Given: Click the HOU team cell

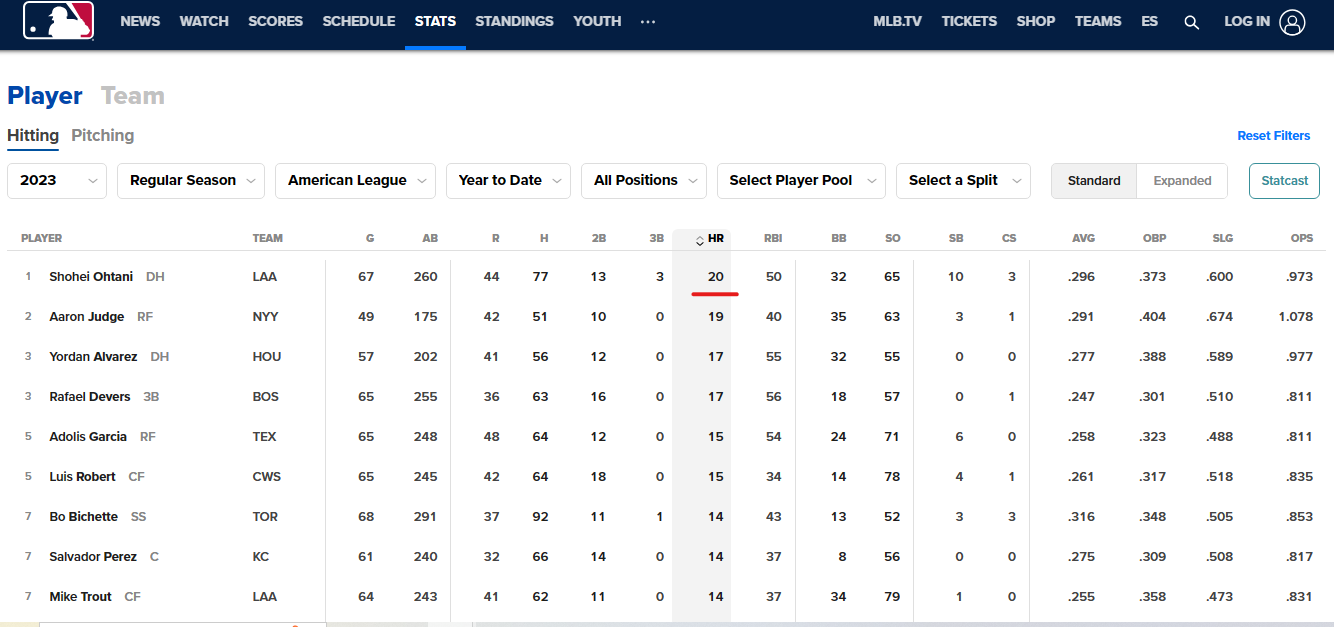Looking at the screenshot, I should pos(266,357).
